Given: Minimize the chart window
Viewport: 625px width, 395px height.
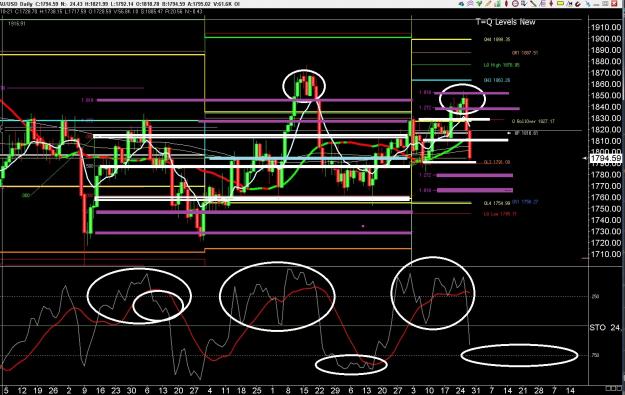Looking at the screenshot, I should click(x=596, y=4).
